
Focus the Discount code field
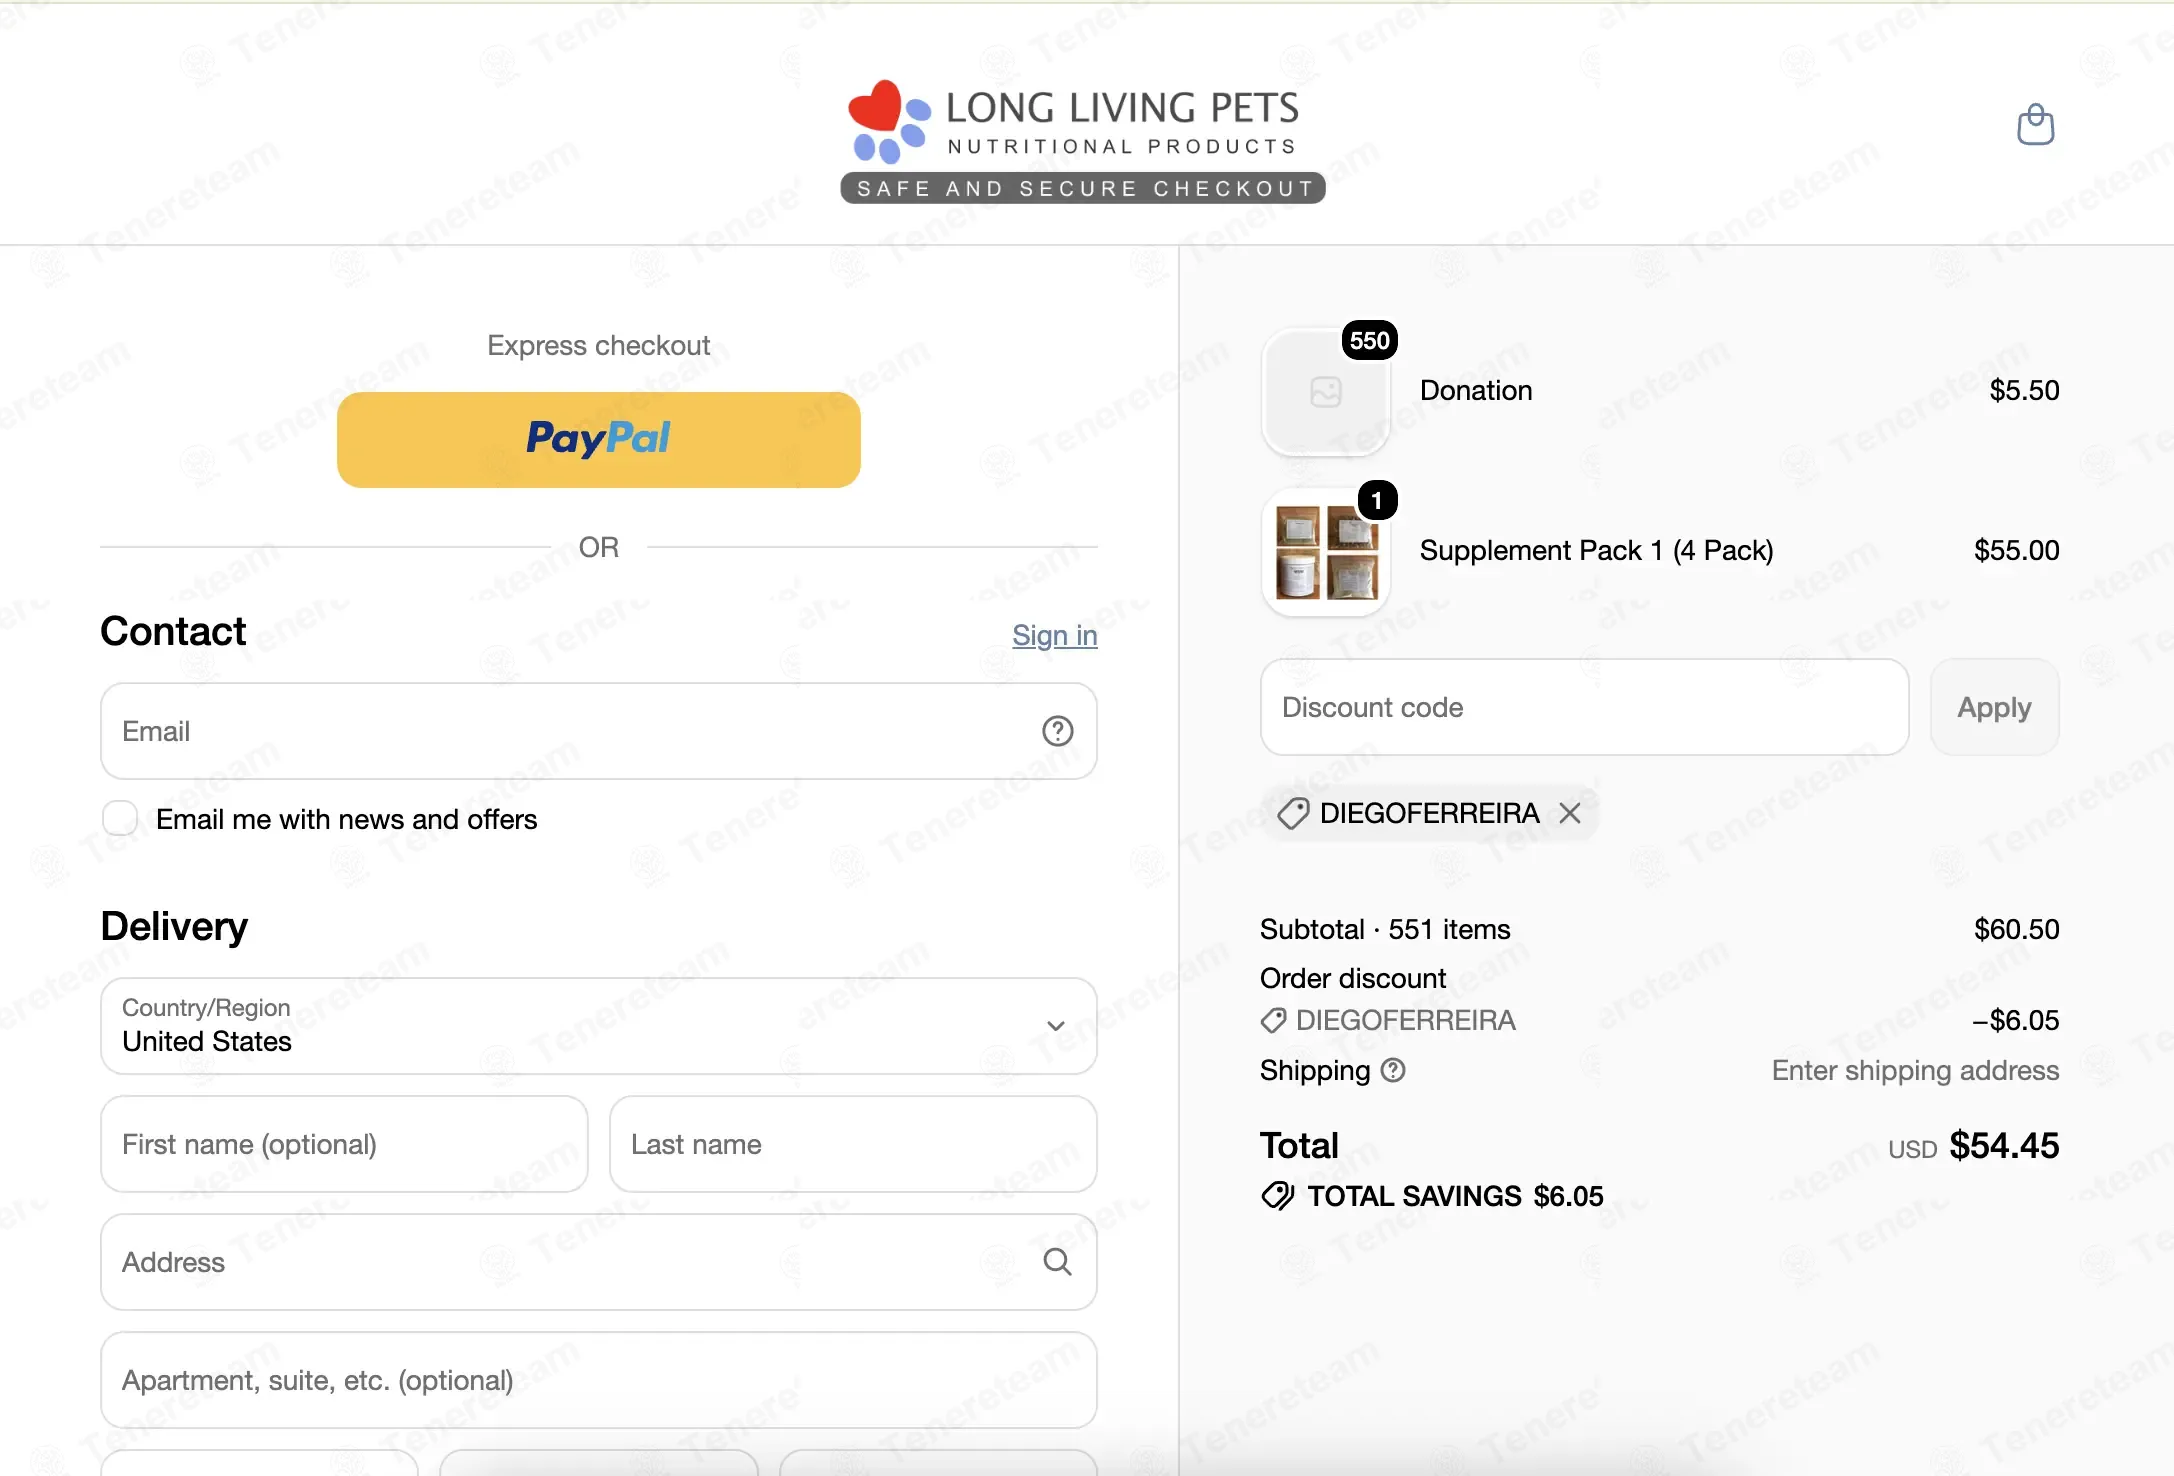coord(1584,707)
